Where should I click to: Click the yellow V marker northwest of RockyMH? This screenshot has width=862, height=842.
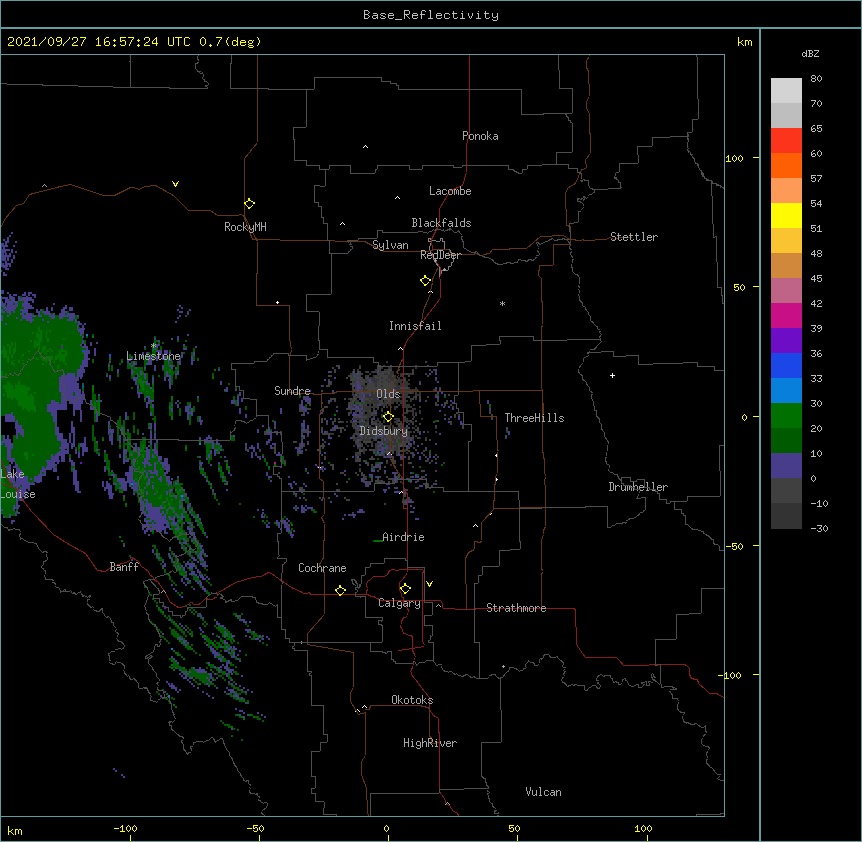[x=175, y=184]
